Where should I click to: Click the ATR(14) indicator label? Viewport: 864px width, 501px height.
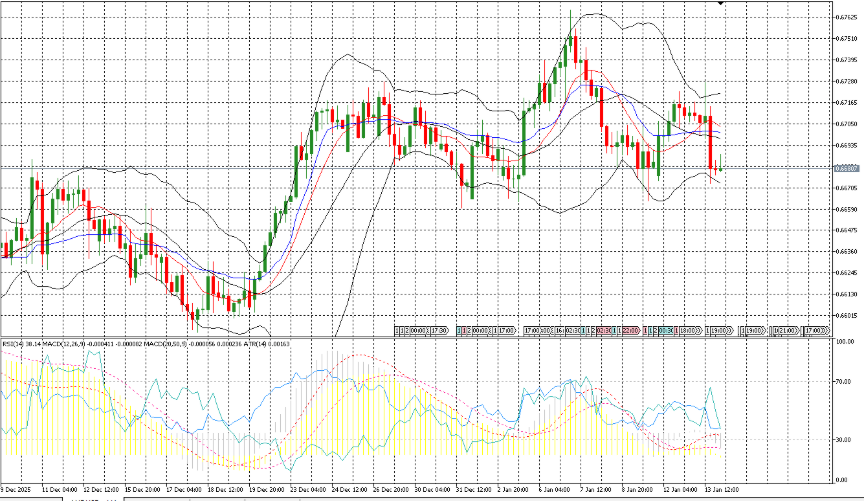(263, 343)
